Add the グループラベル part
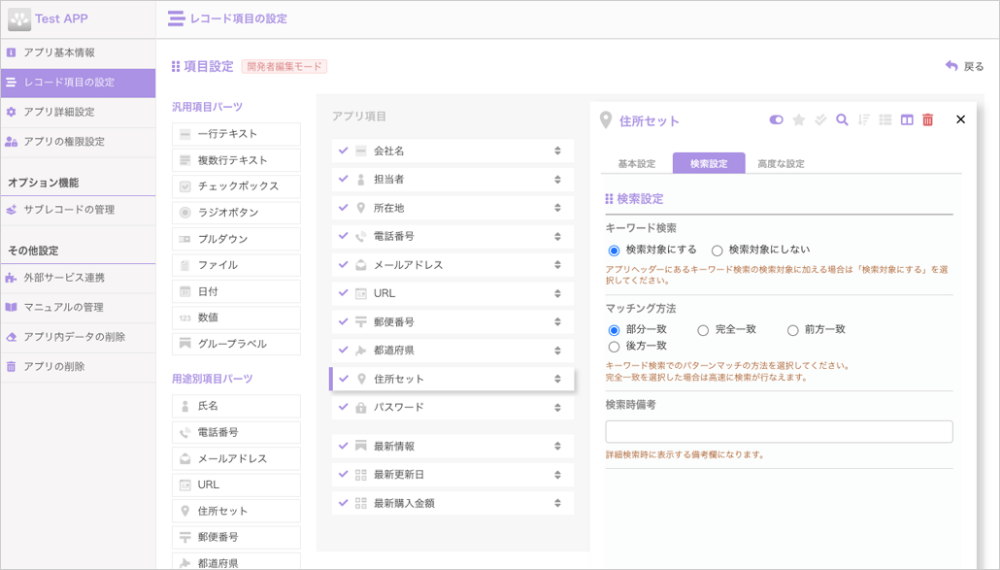The height and width of the screenshot is (570, 1000). (236, 344)
